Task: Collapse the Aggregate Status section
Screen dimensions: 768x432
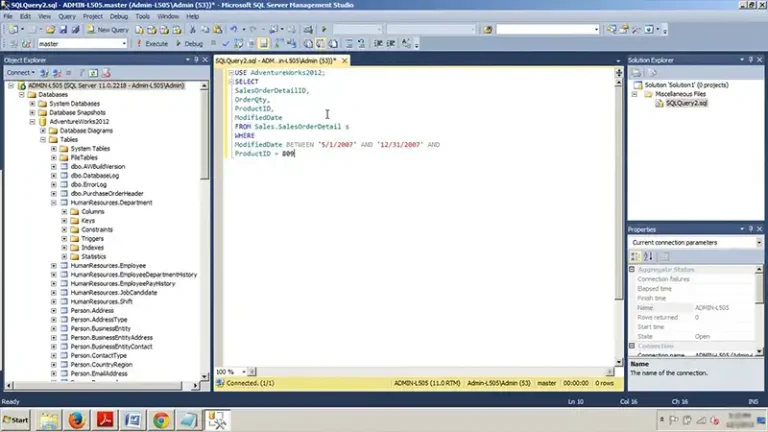Action: tap(632, 269)
